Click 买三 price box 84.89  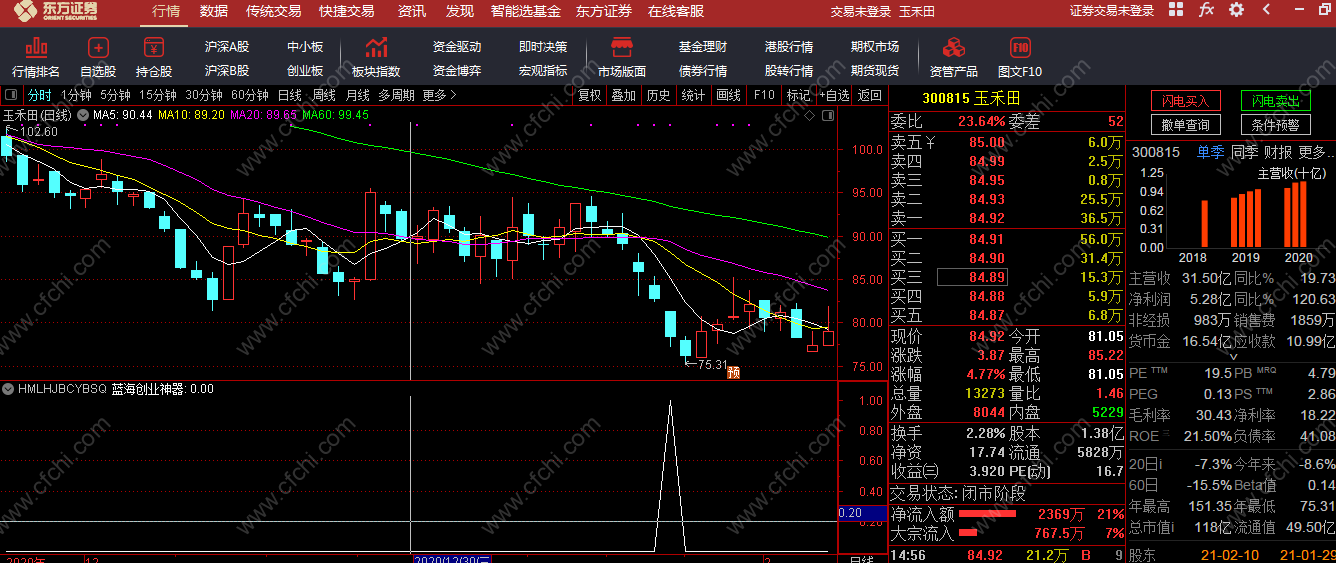tap(972, 277)
